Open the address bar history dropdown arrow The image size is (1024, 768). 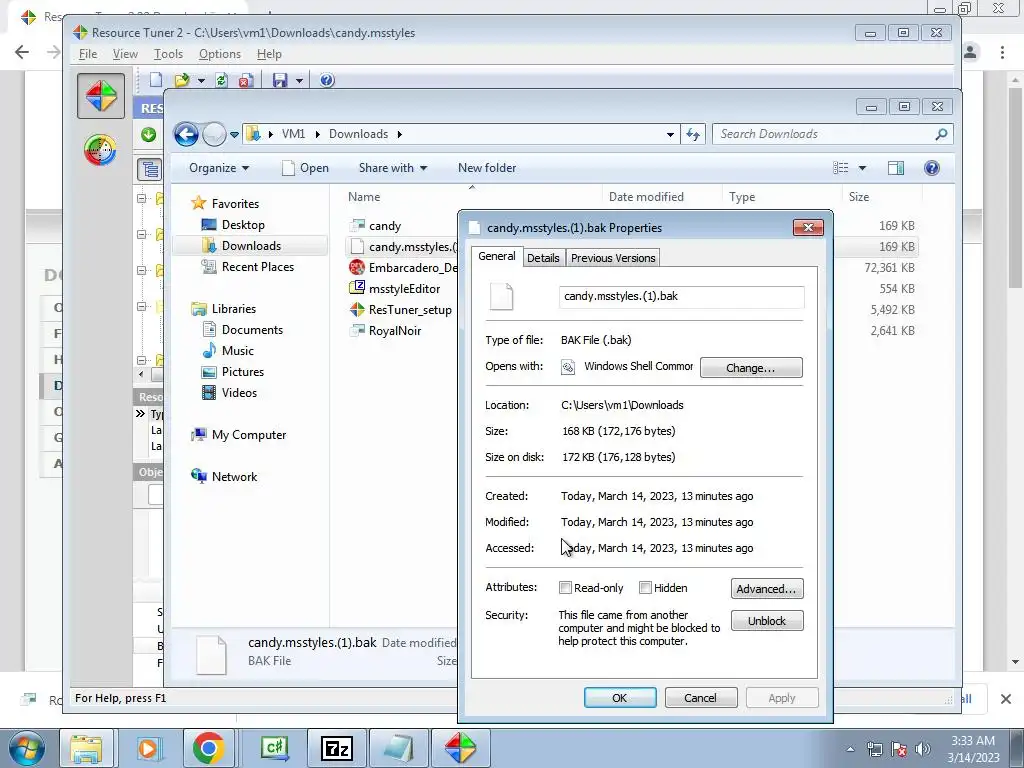(670, 135)
